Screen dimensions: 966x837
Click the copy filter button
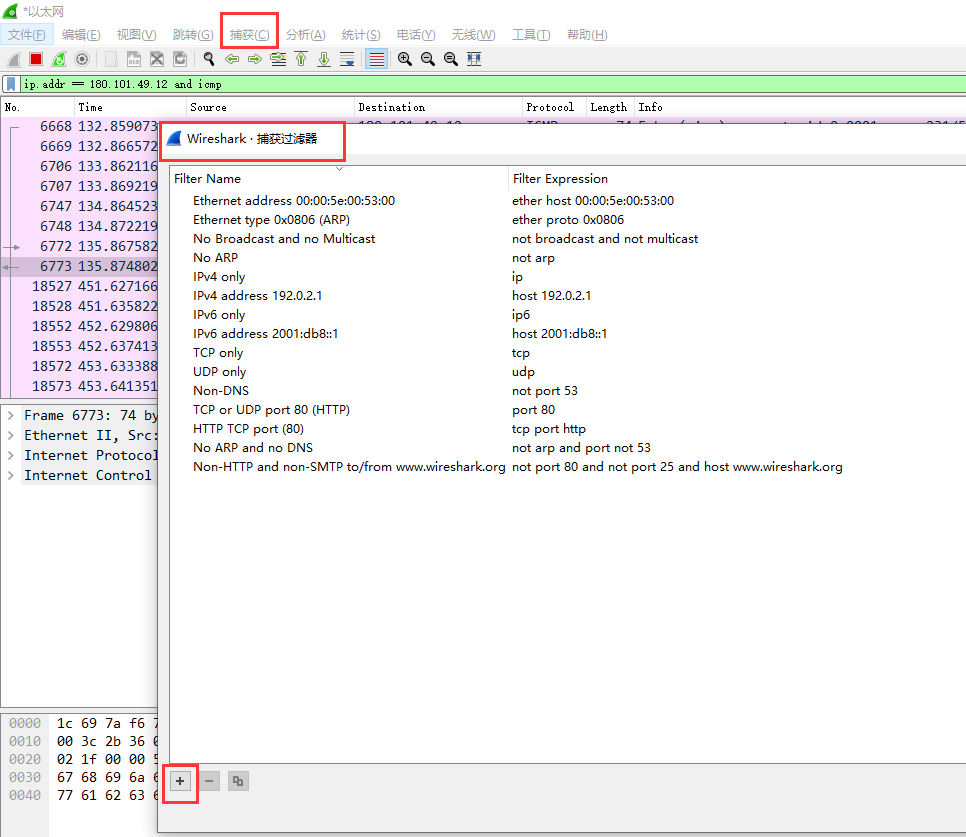[237, 781]
